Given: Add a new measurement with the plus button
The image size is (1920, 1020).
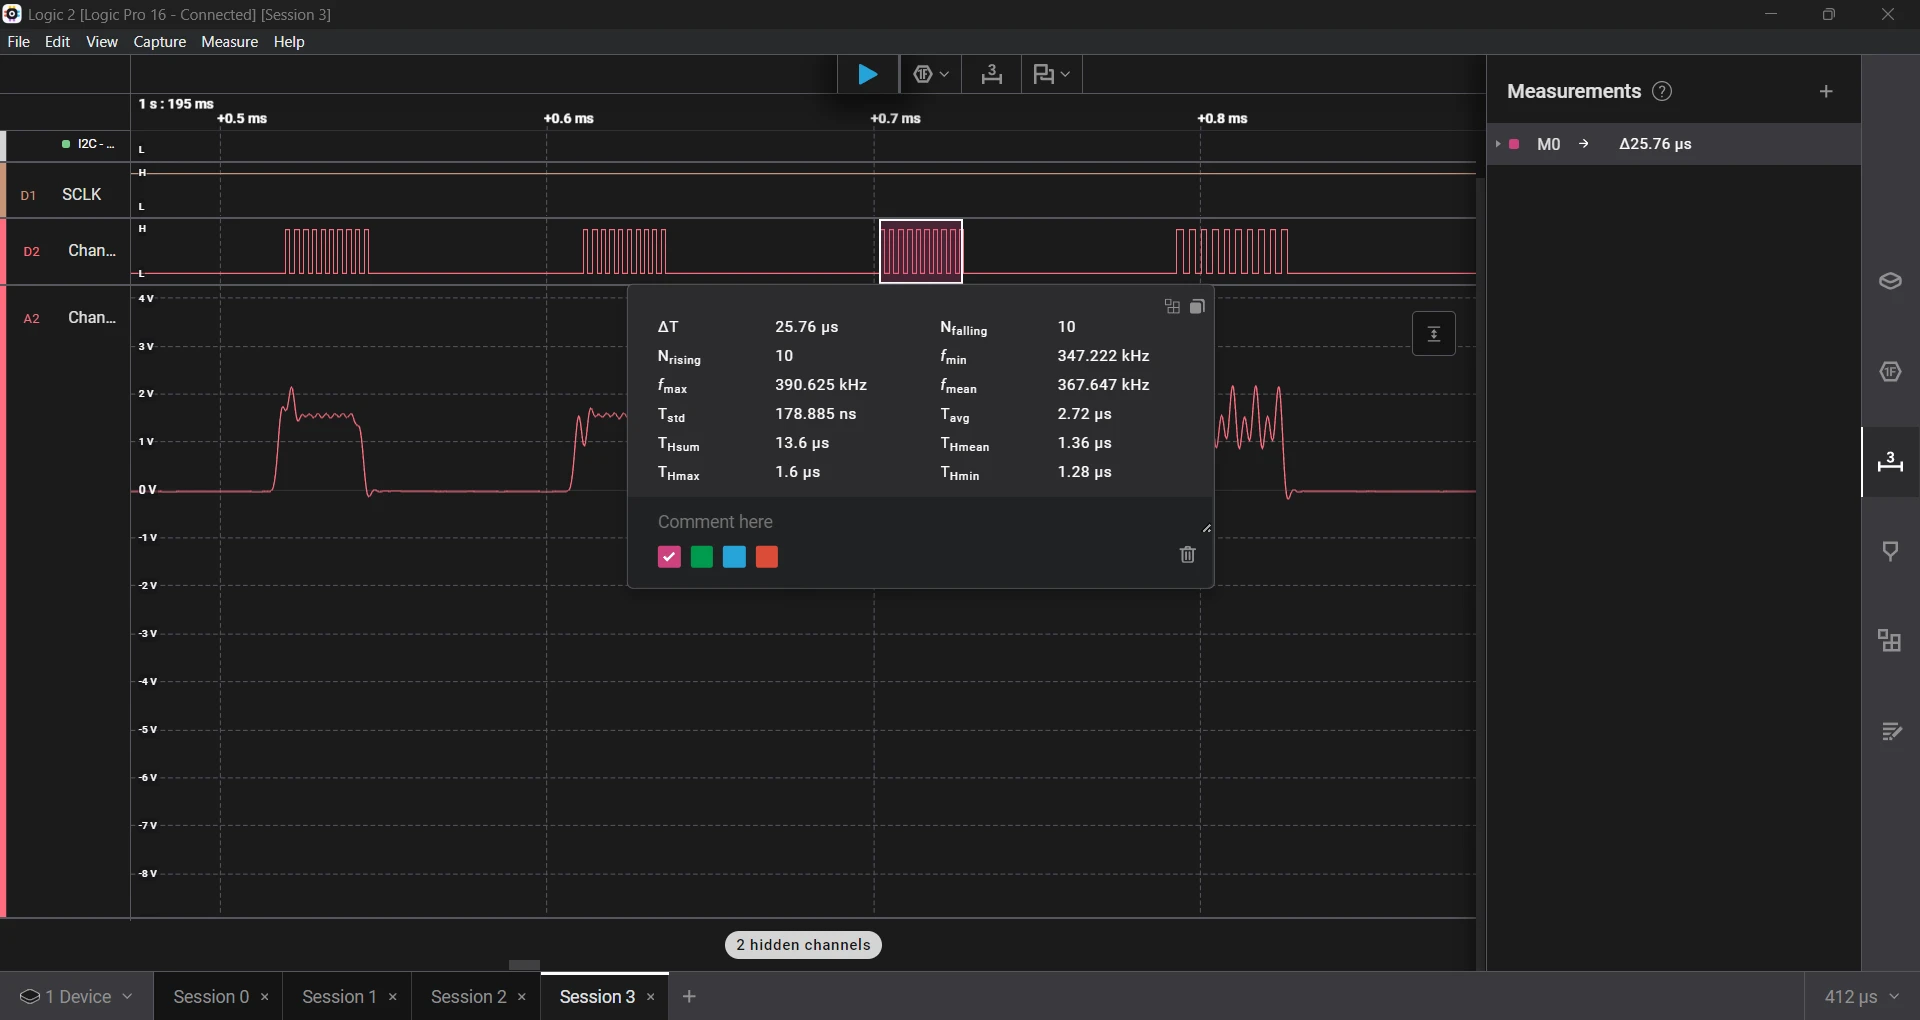Looking at the screenshot, I should (x=1825, y=91).
